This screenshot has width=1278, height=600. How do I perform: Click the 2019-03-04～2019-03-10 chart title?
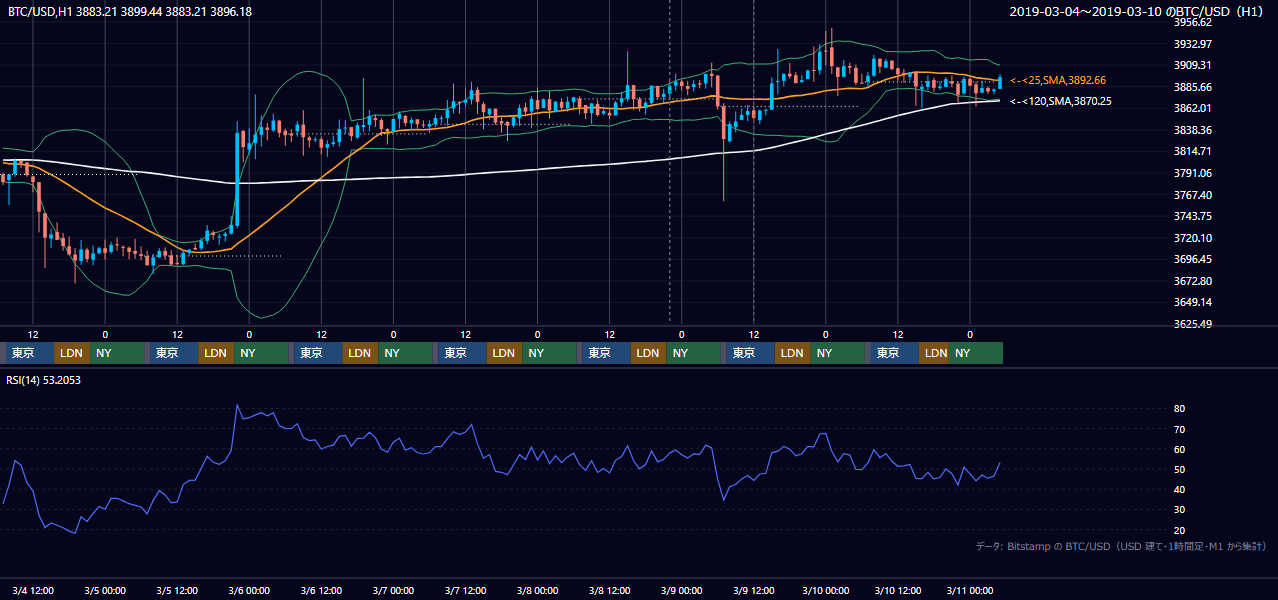1138,11
